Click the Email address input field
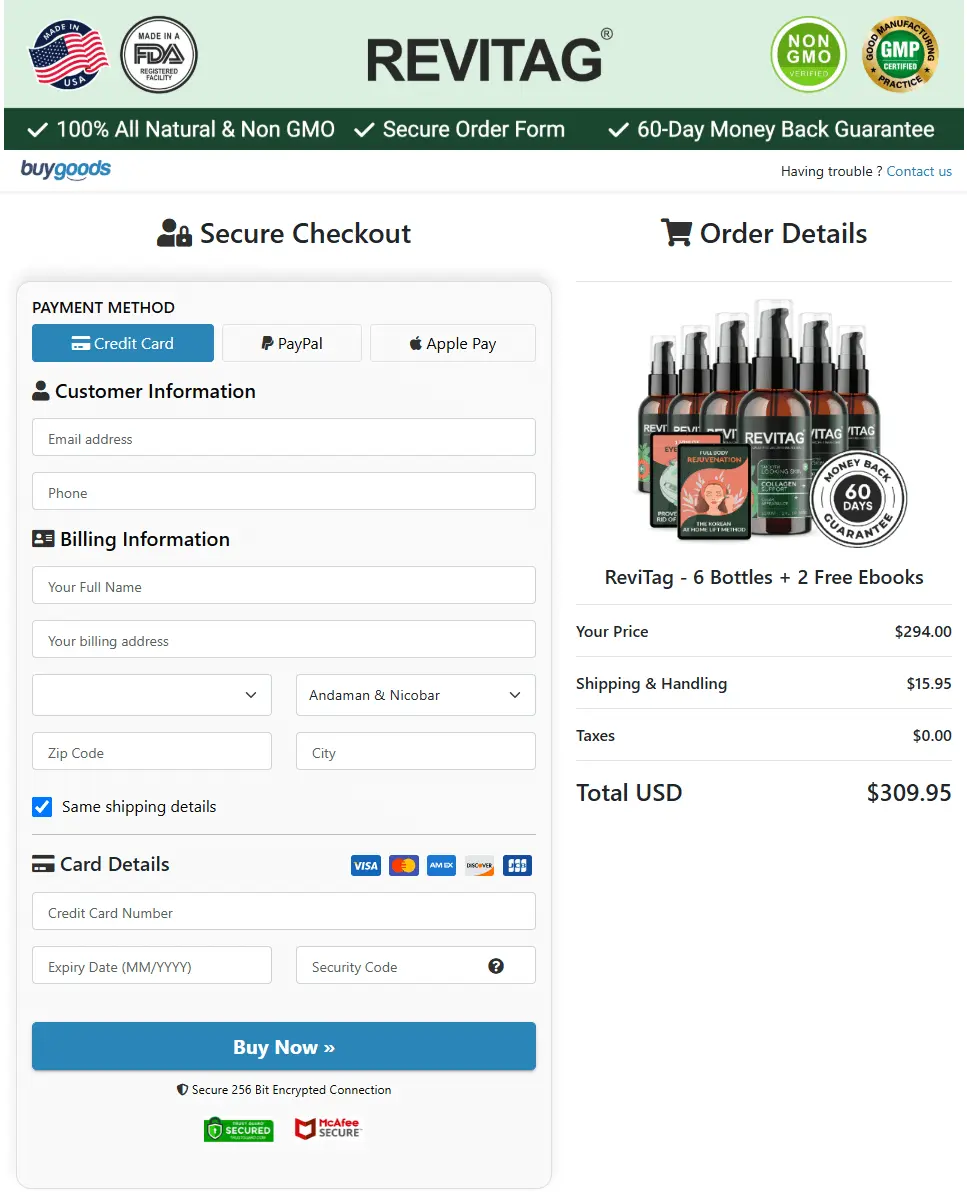The height and width of the screenshot is (1202, 967). [283, 437]
